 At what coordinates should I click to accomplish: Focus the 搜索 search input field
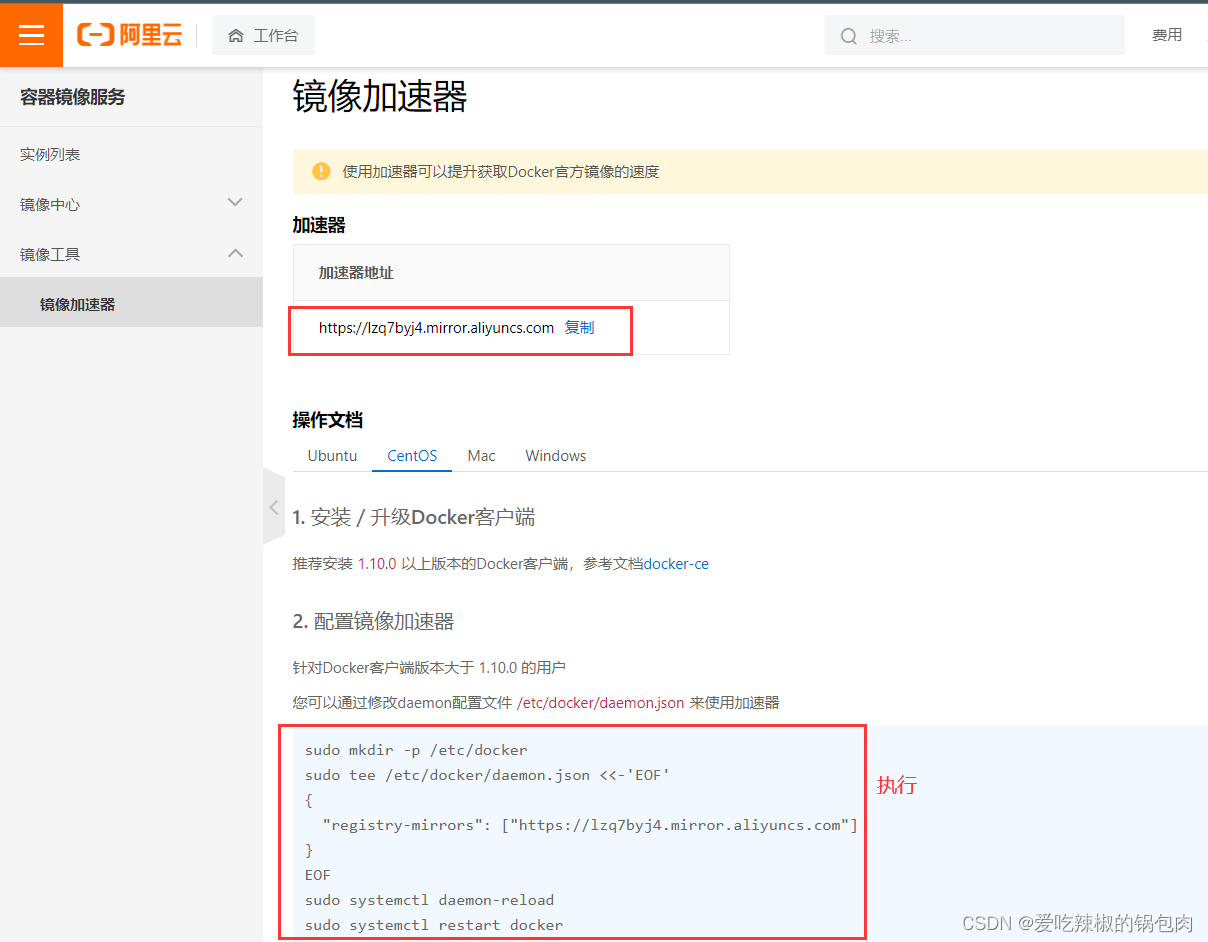coord(975,36)
